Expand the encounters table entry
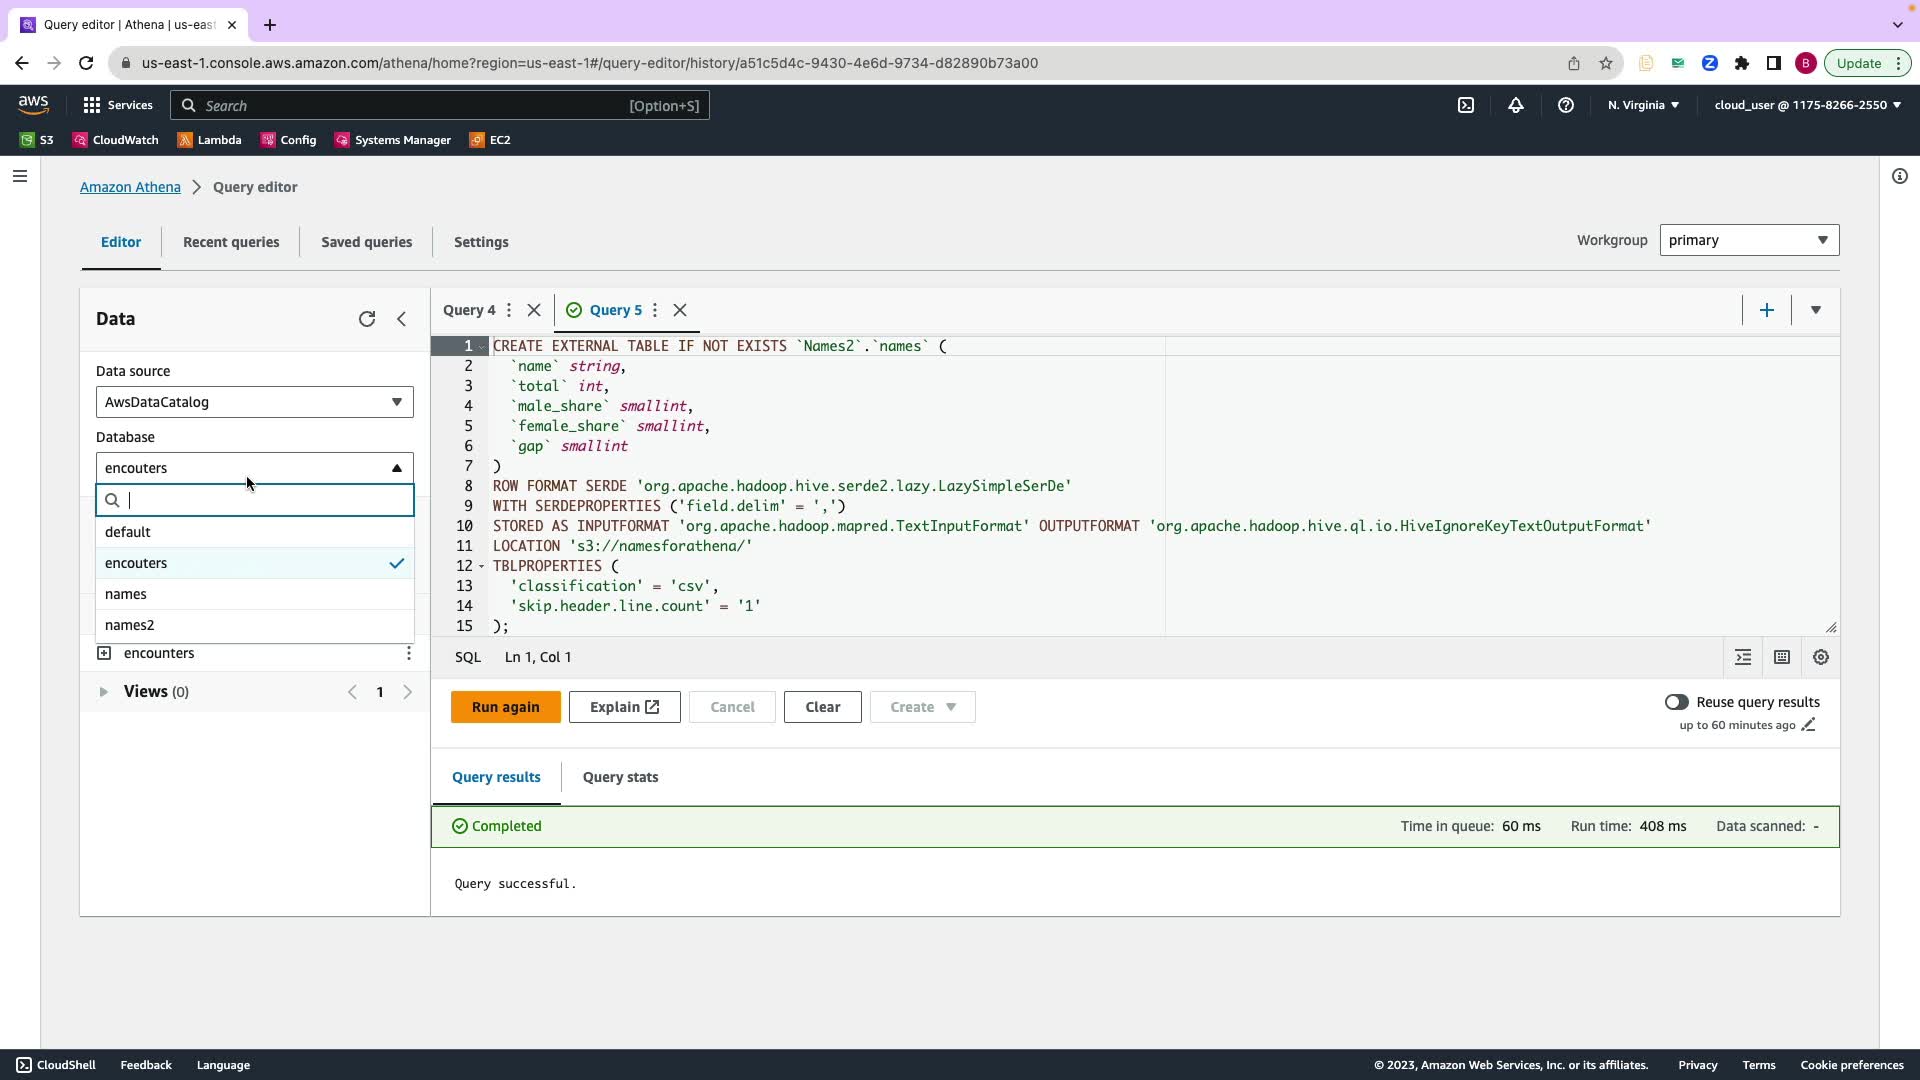This screenshot has height=1080, width=1920. 104,653
